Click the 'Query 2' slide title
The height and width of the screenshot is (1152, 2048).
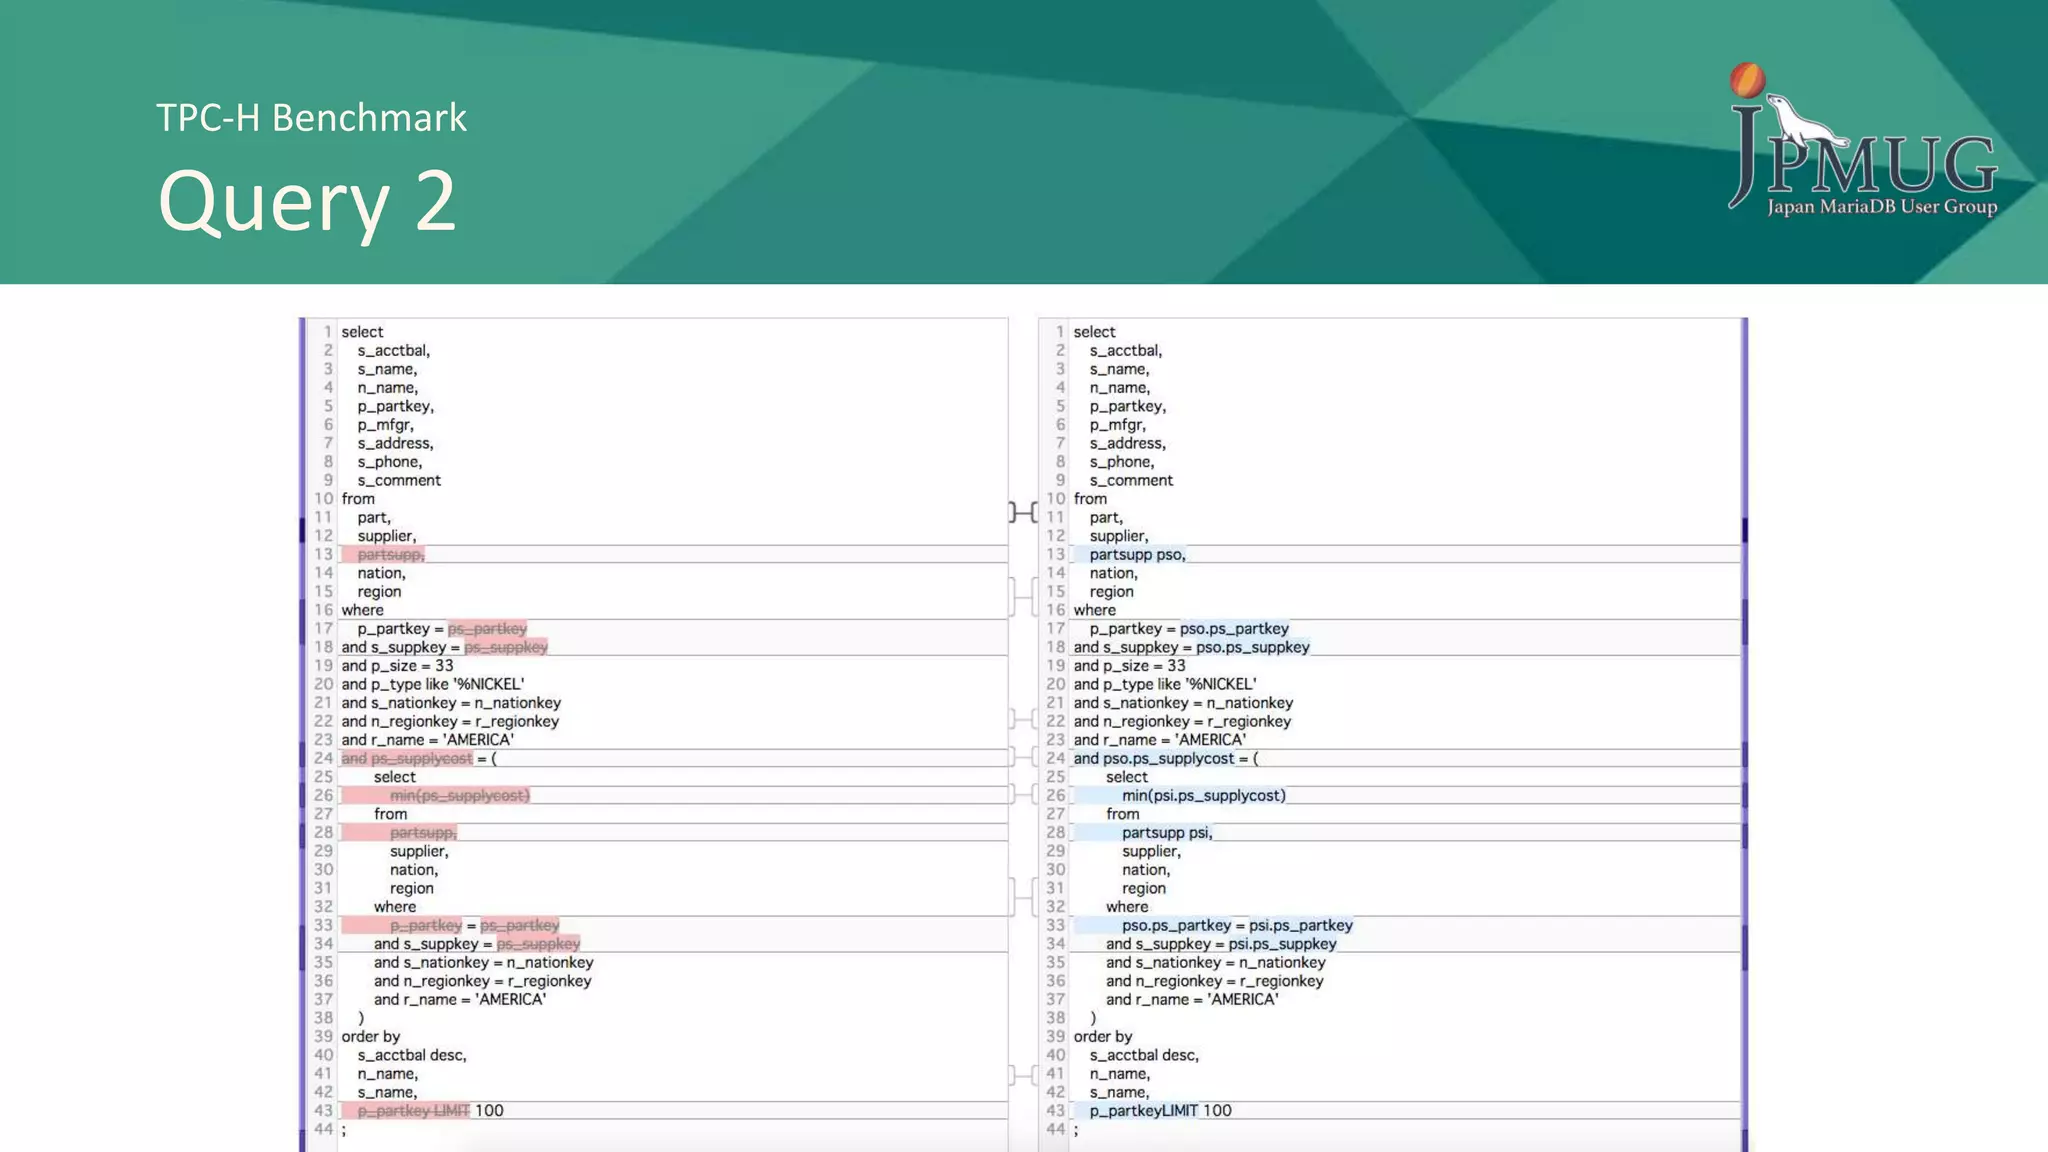pos(307,200)
